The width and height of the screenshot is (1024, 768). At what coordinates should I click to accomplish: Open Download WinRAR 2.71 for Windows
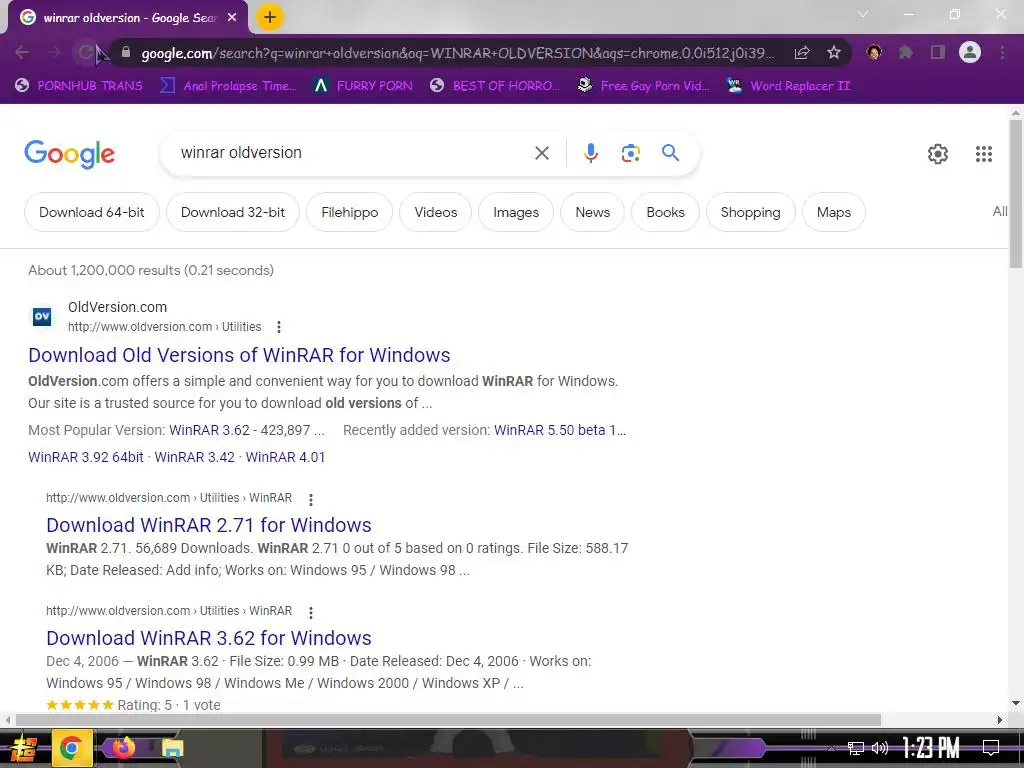point(209,525)
